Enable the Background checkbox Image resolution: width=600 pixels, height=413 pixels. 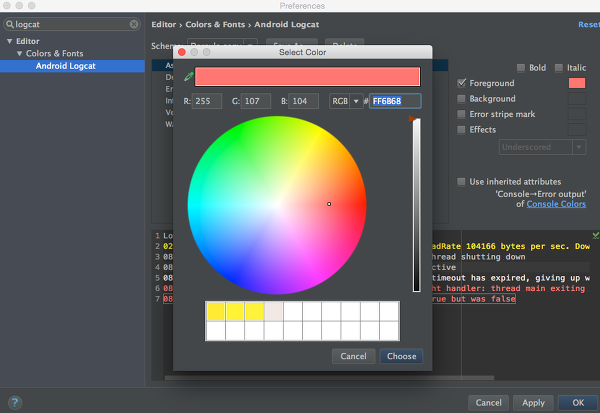coord(461,99)
